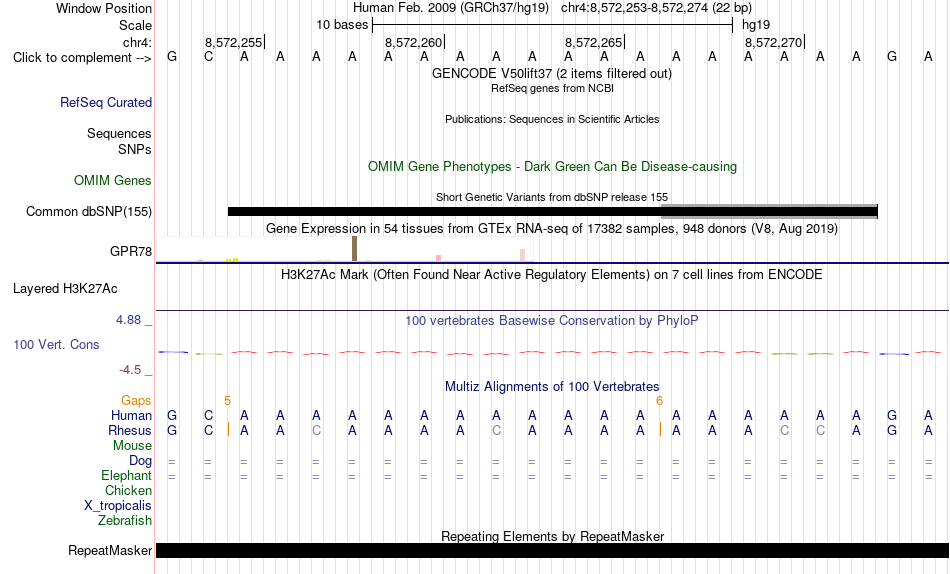Click the chr4:8,572,253-8,572,274 position text

656,8
